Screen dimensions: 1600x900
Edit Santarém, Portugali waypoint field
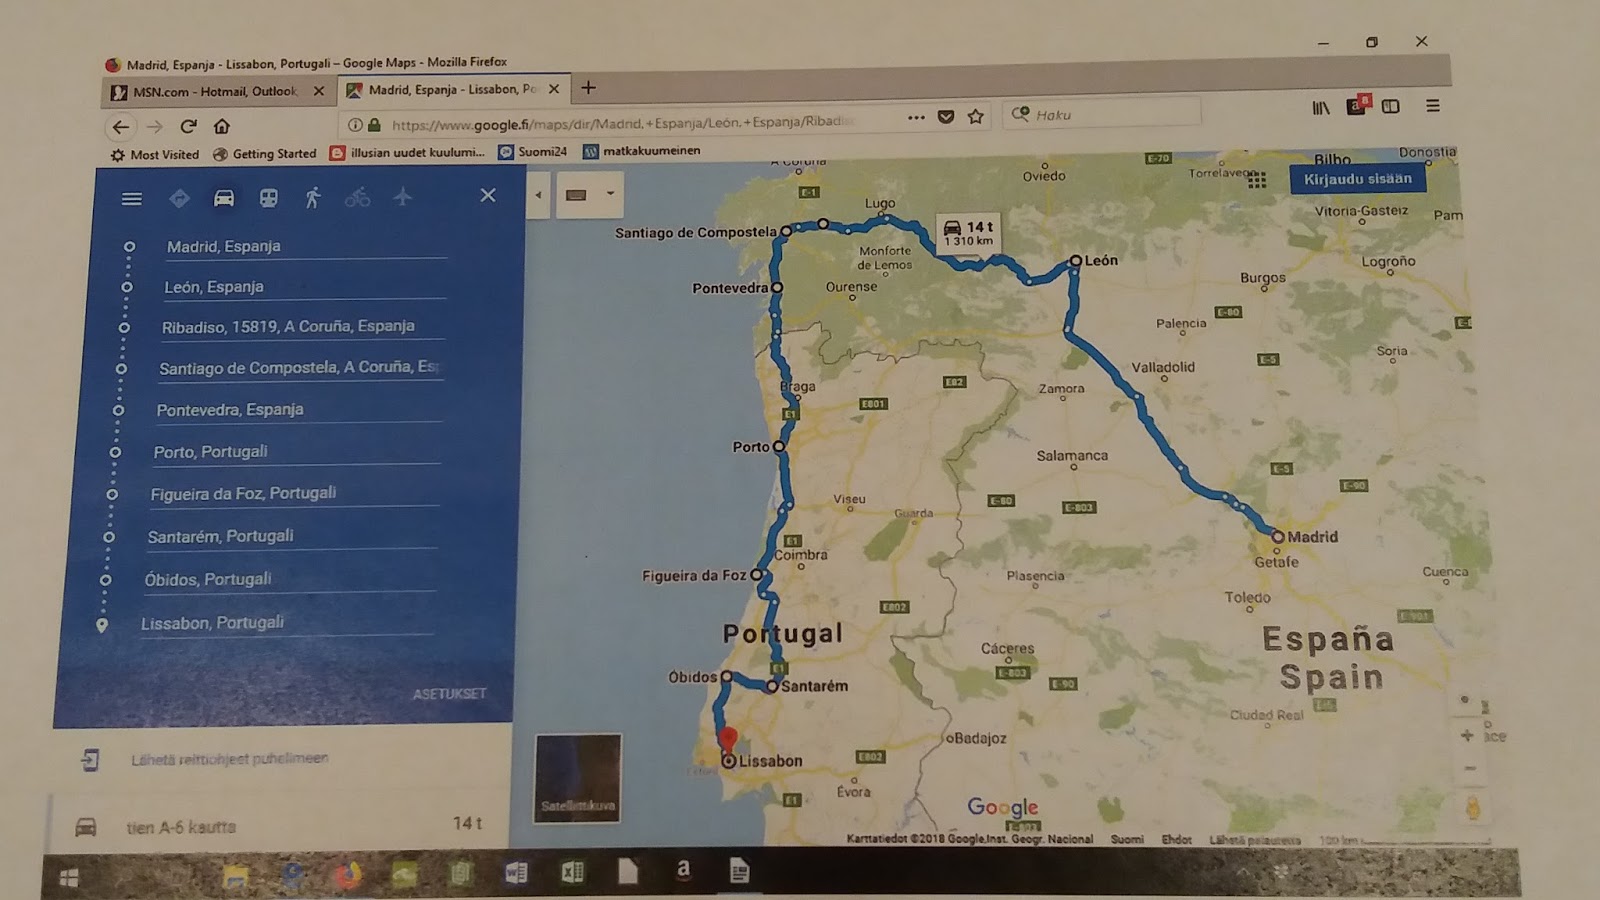292,537
